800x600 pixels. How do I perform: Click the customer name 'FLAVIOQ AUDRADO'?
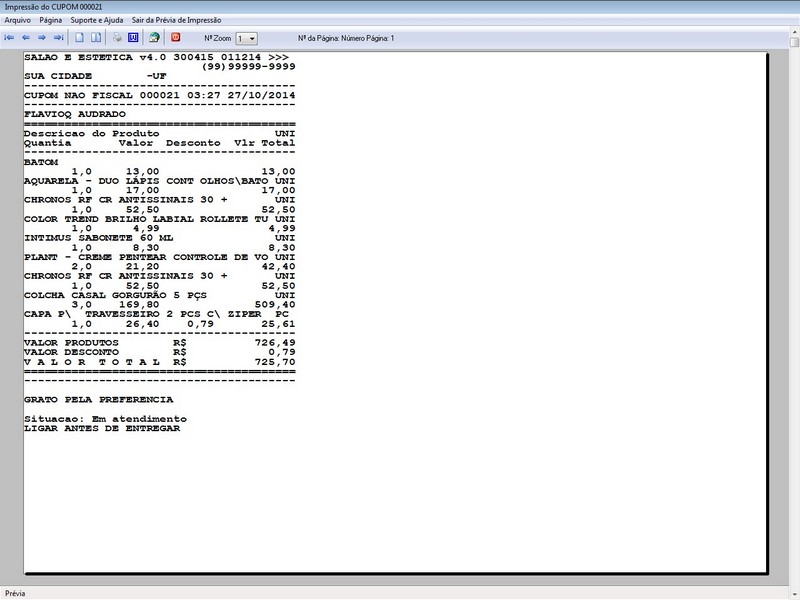(74, 114)
